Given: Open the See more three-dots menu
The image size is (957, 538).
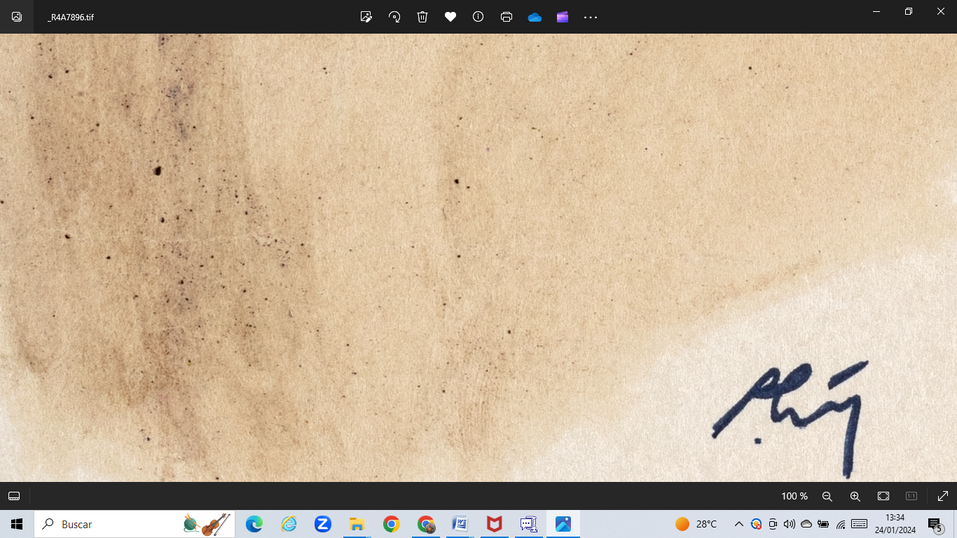Looking at the screenshot, I should pos(590,17).
